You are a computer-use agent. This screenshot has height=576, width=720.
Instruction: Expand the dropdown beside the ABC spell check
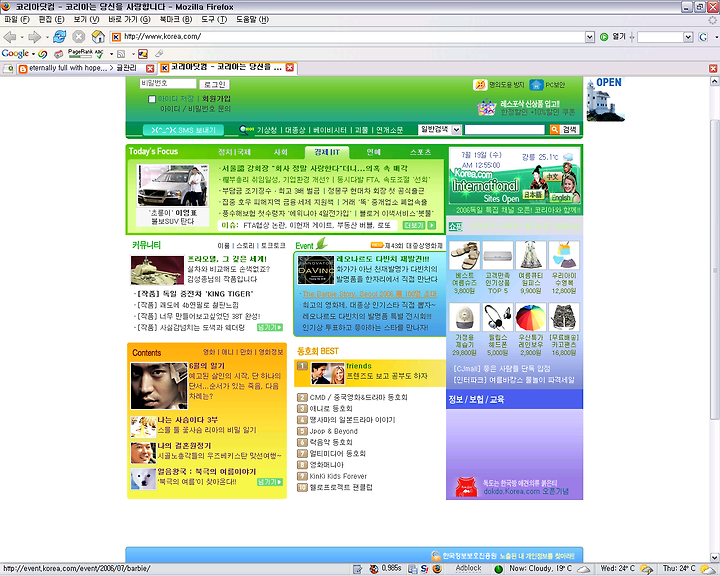pos(111,54)
